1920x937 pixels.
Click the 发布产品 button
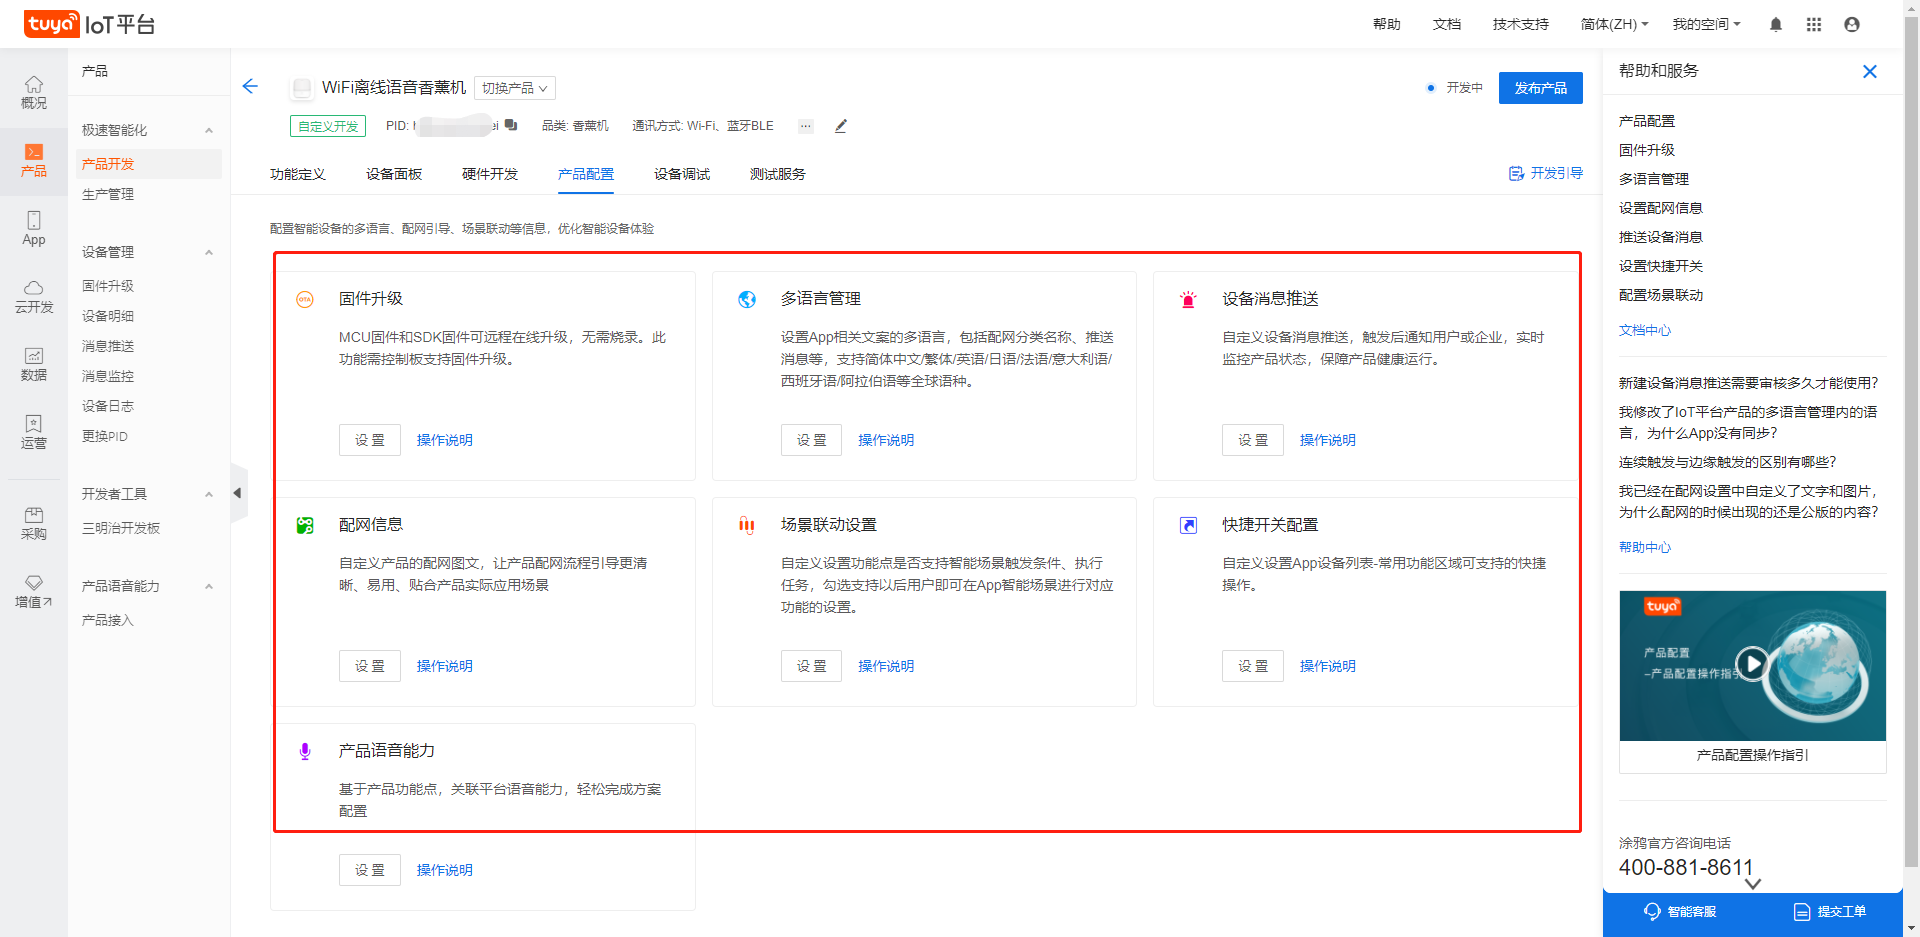click(x=1541, y=88)
